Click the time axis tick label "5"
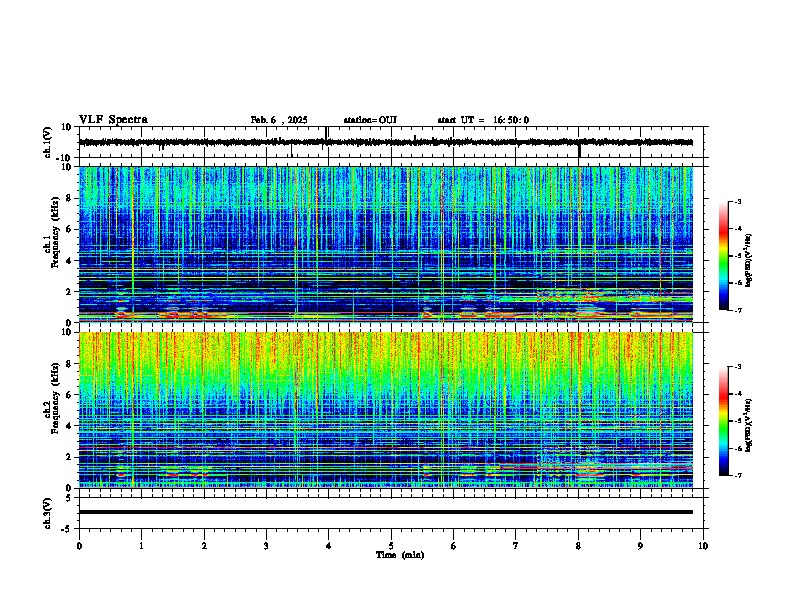Screen dimensions: 792x612 tap(391, 546)
